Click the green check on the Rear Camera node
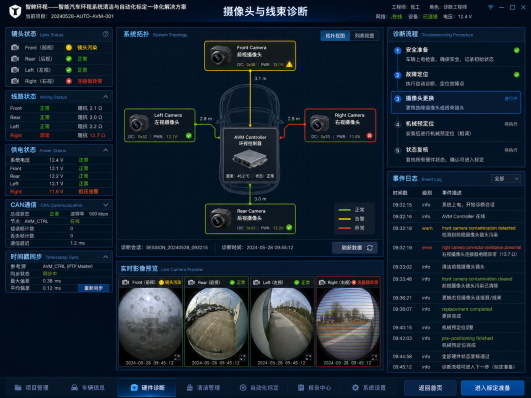 click(x=289, y=228)
